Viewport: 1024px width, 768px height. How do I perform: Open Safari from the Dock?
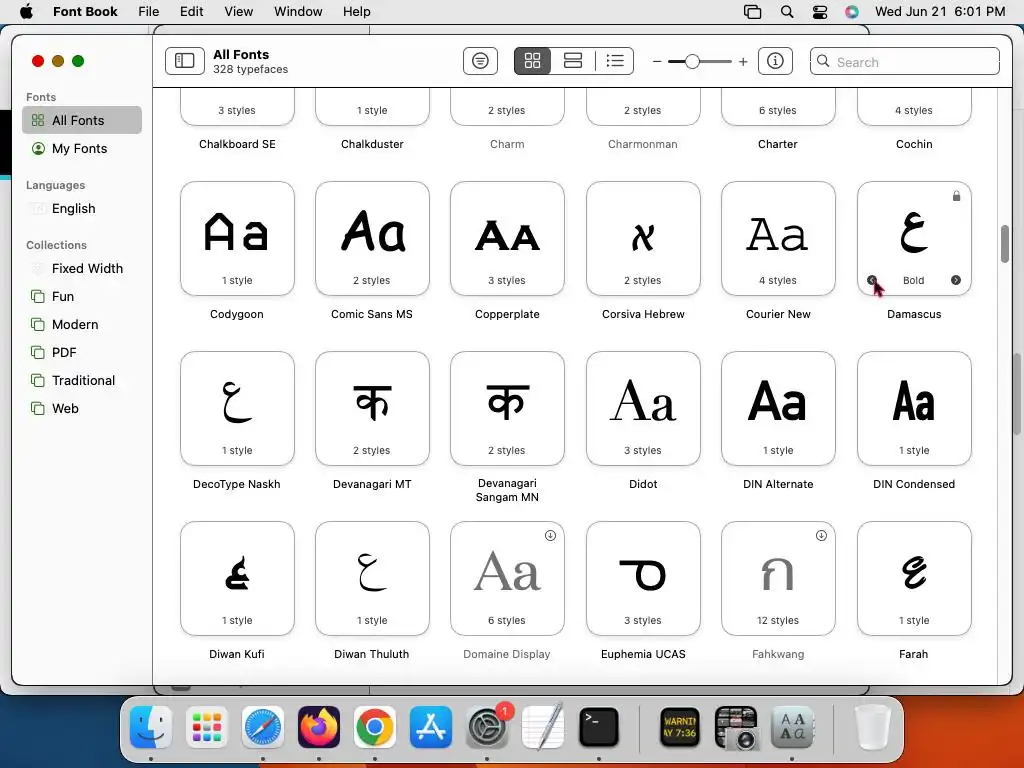(x=263, y=728)
